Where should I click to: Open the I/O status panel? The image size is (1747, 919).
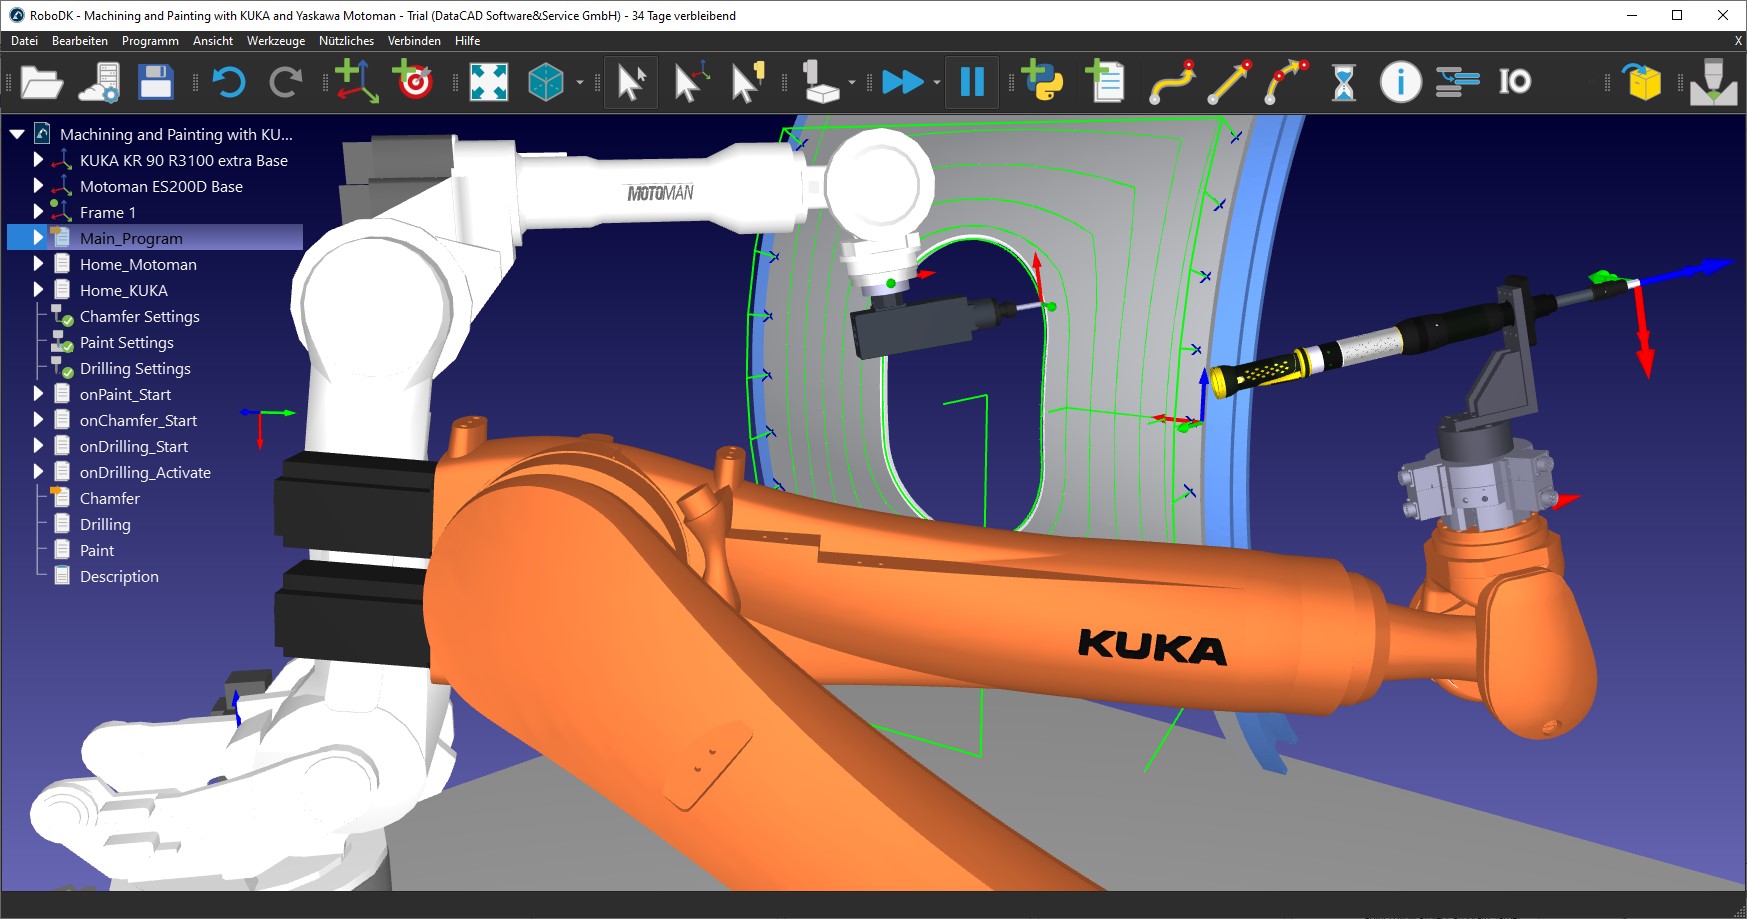click(x=1515, y=82)
